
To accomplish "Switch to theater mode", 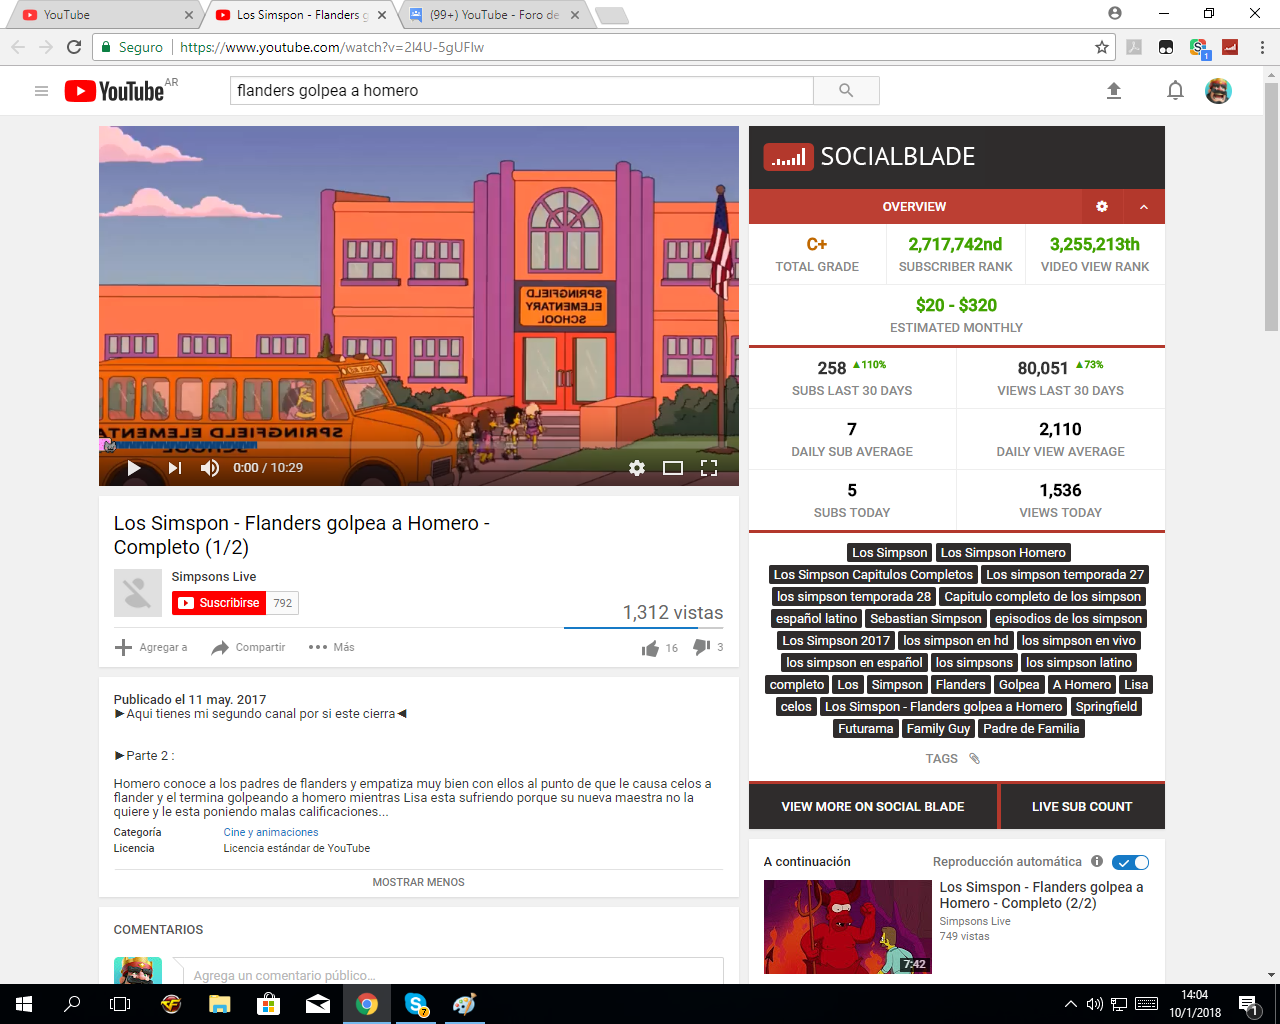I will point(673,468).
